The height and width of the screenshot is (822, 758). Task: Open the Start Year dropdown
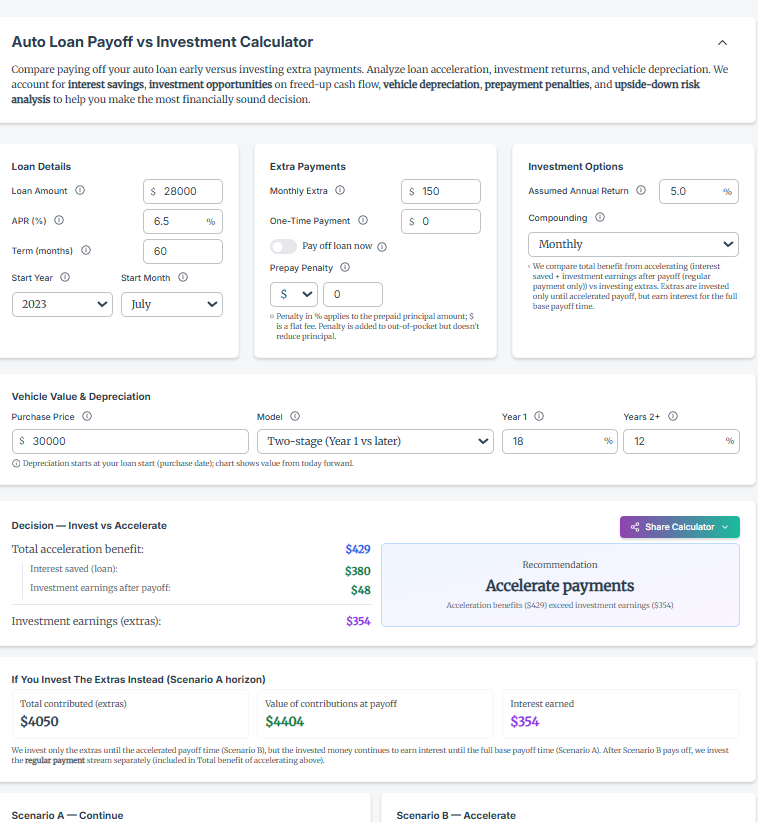coord(62,304)
